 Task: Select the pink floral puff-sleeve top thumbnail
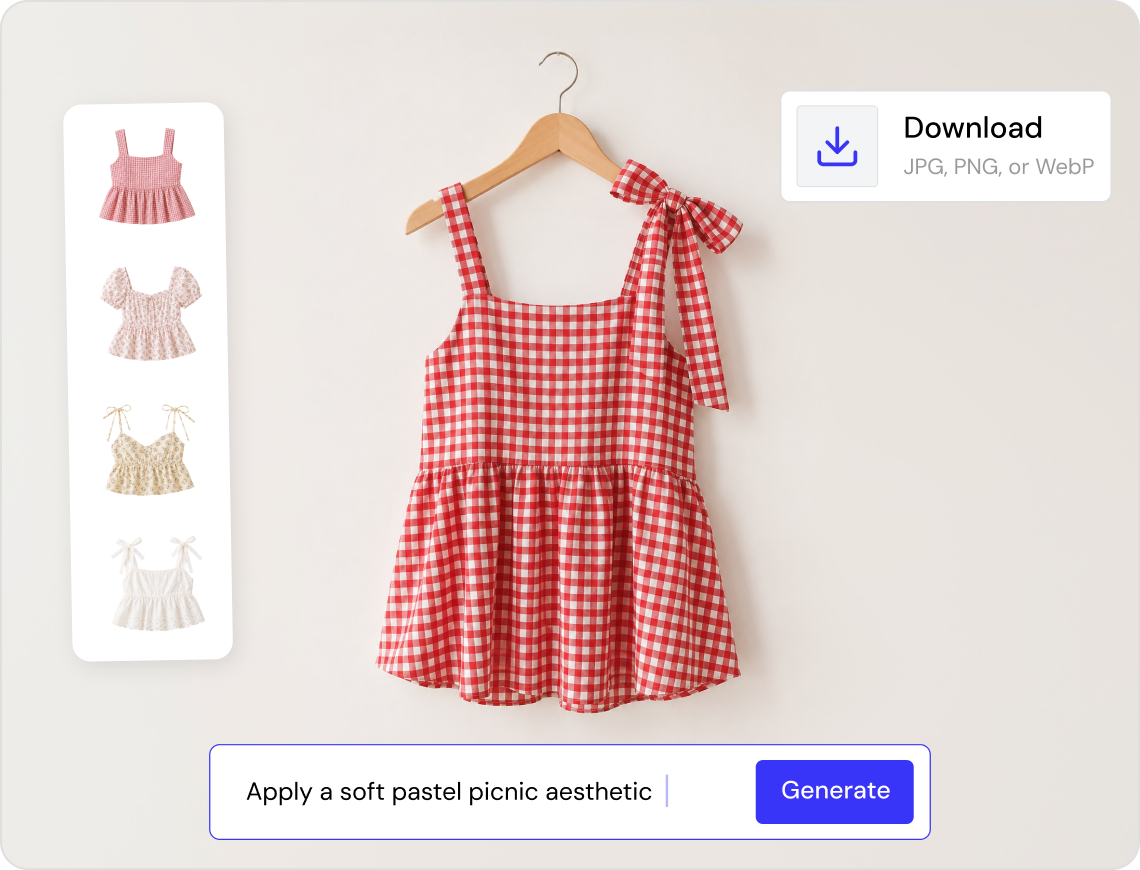point(150,313)
